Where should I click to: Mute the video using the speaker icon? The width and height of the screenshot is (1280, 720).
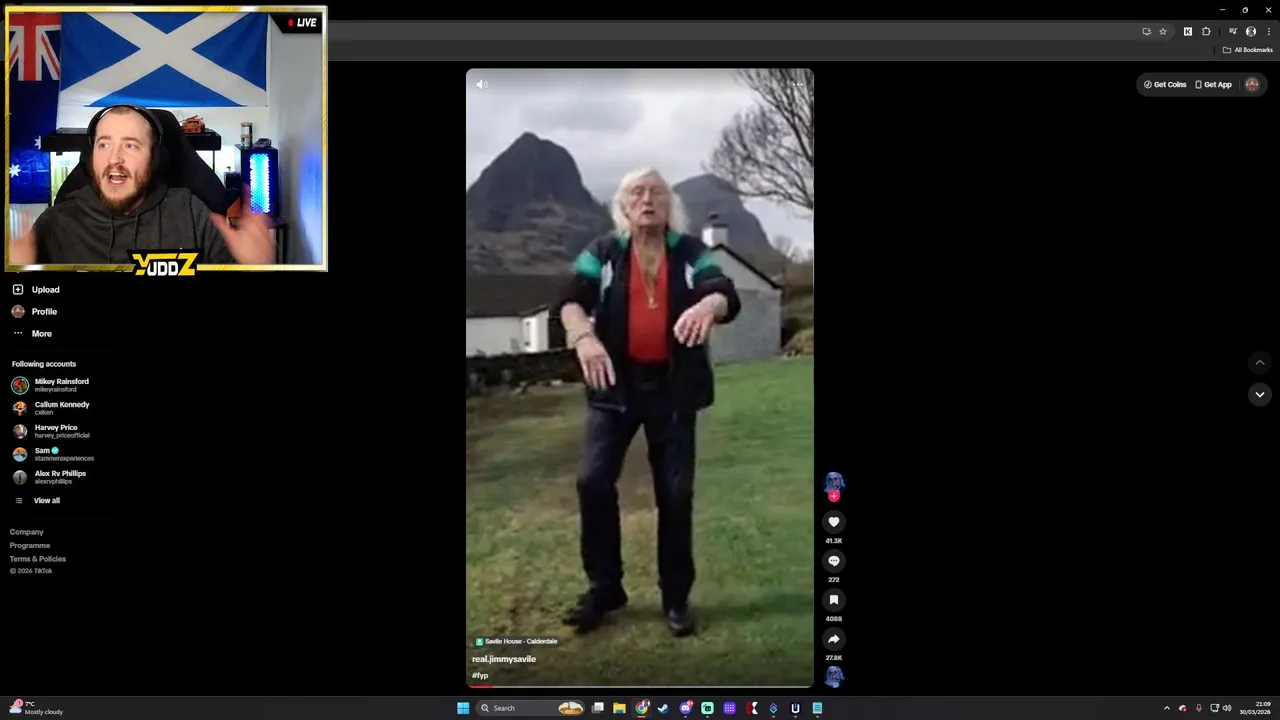tap(482, 85)
